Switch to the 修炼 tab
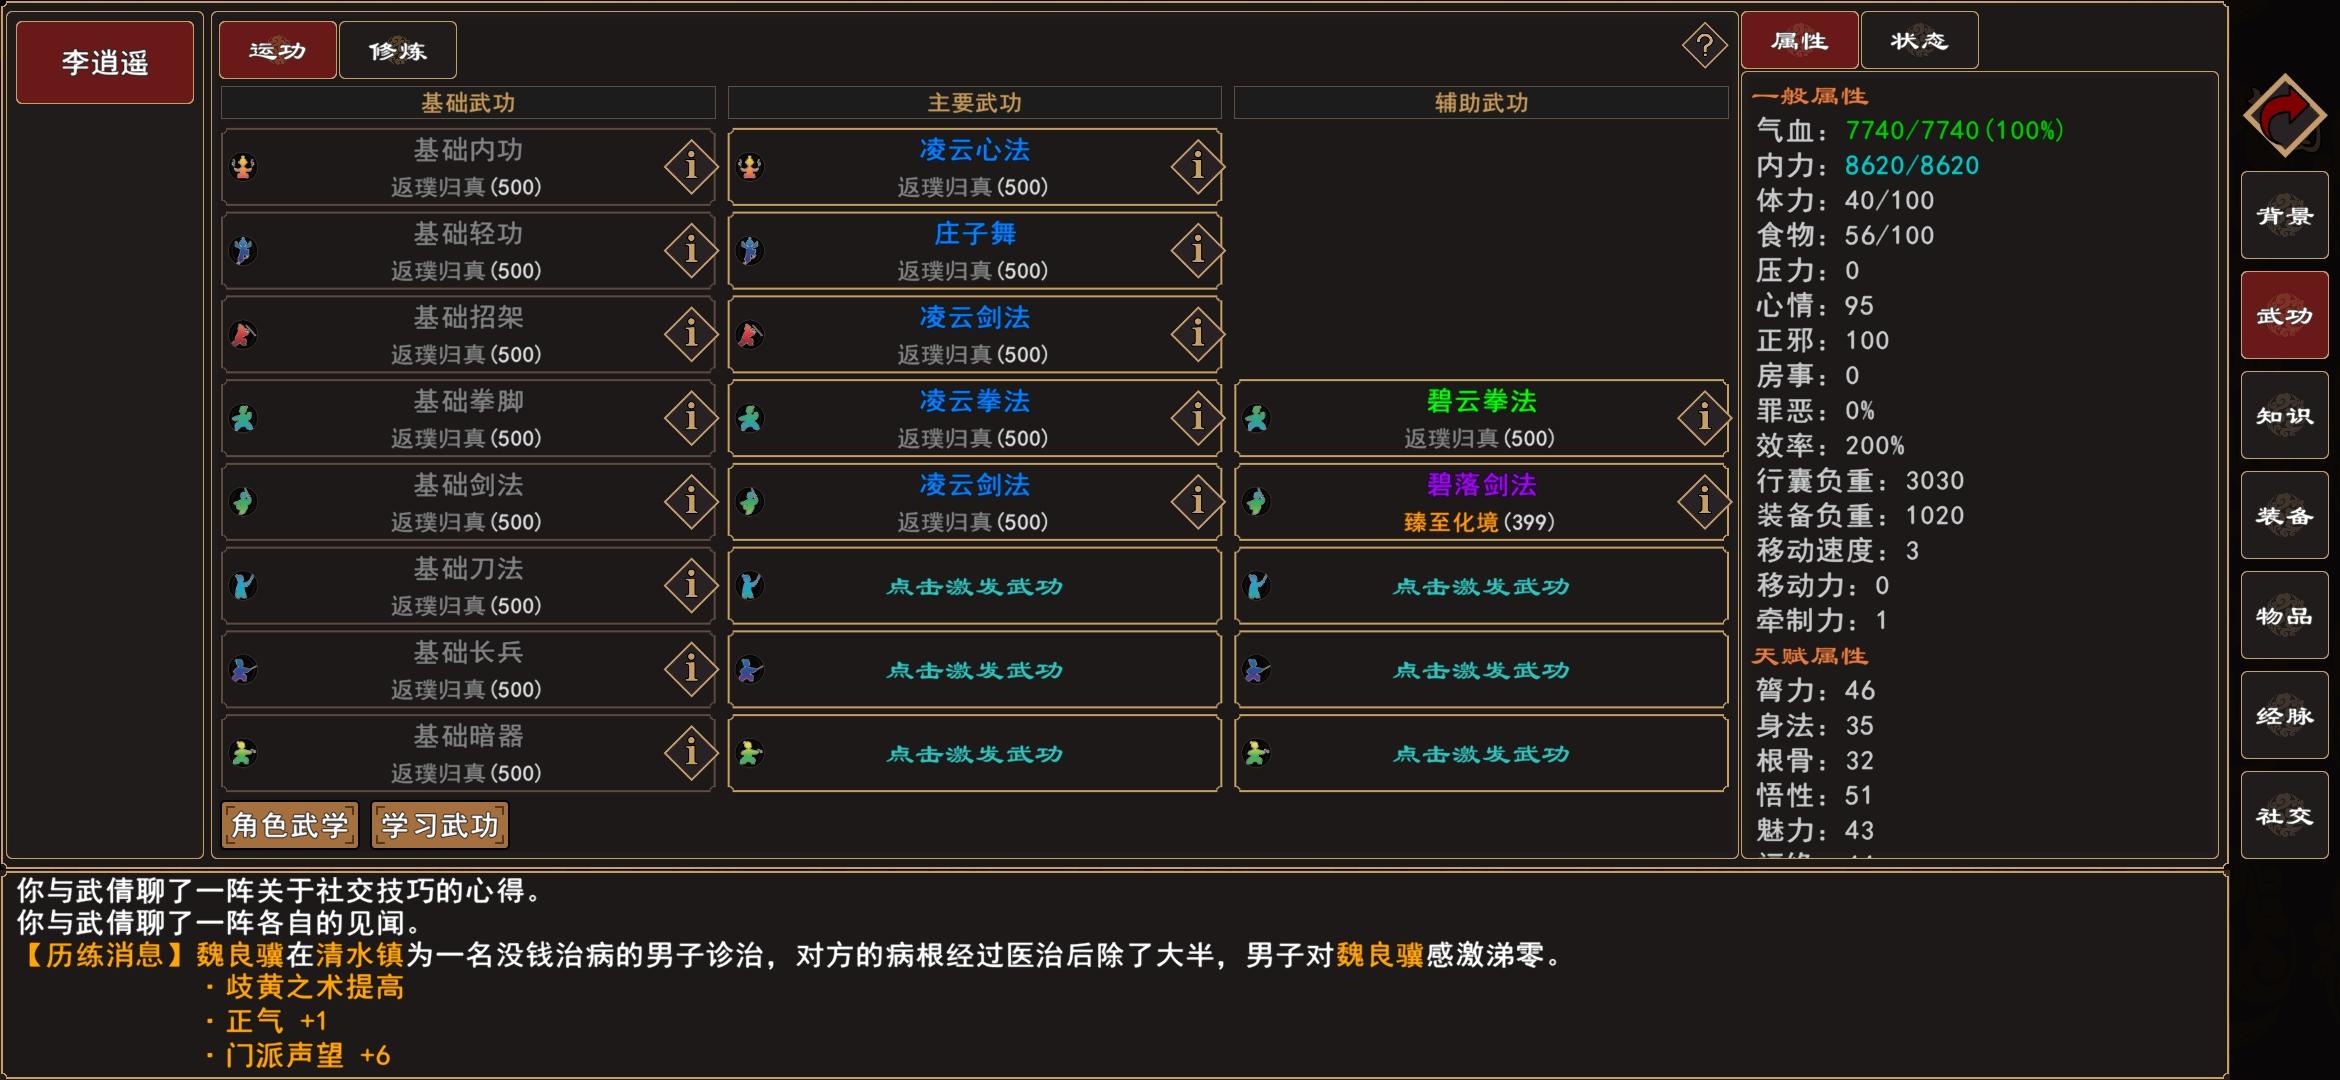 [x=398, y=50]
